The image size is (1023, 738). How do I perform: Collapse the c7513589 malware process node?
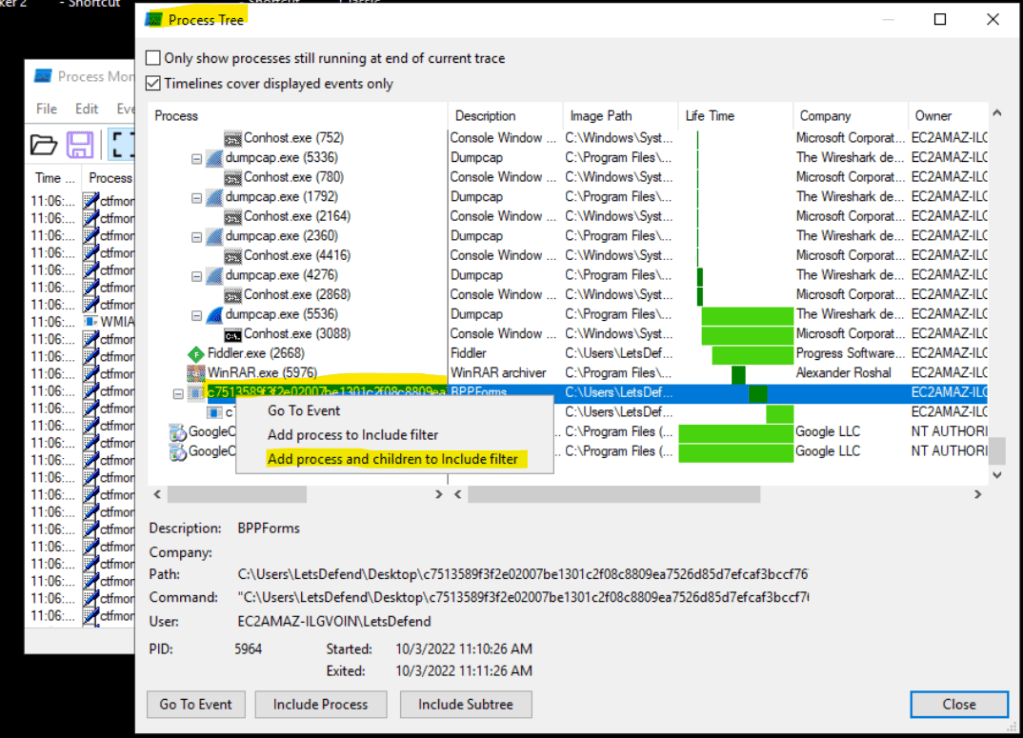(x=178, y=393)
